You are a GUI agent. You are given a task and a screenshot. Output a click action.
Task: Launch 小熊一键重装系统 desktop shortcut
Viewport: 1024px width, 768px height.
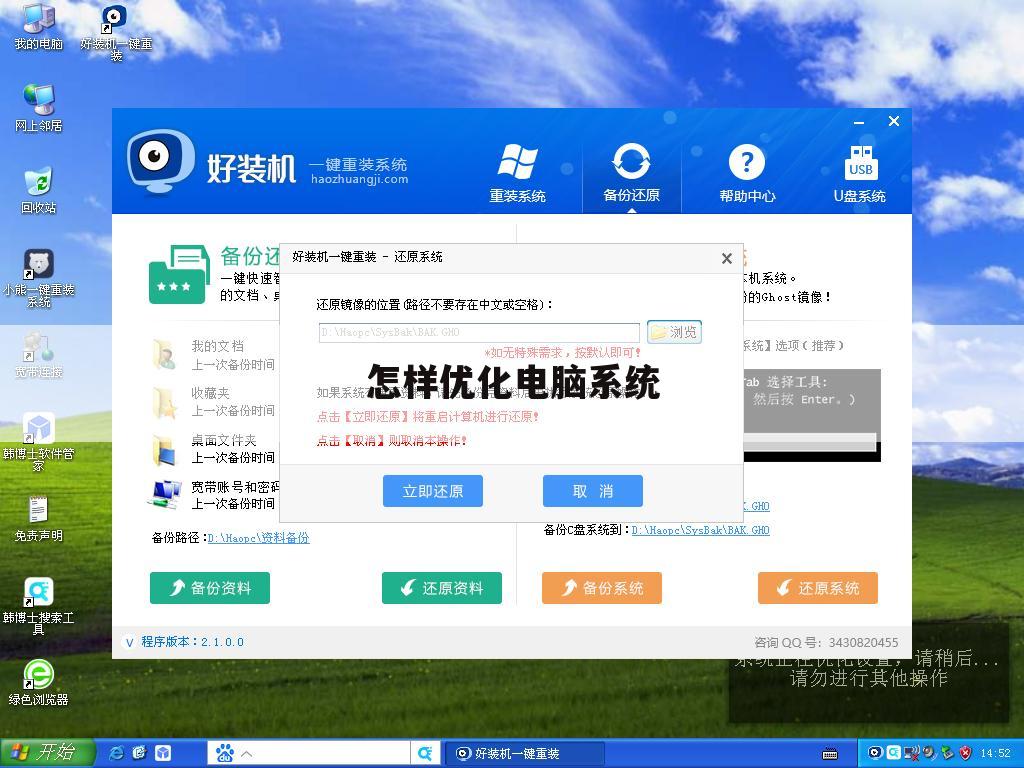[39, 278]
